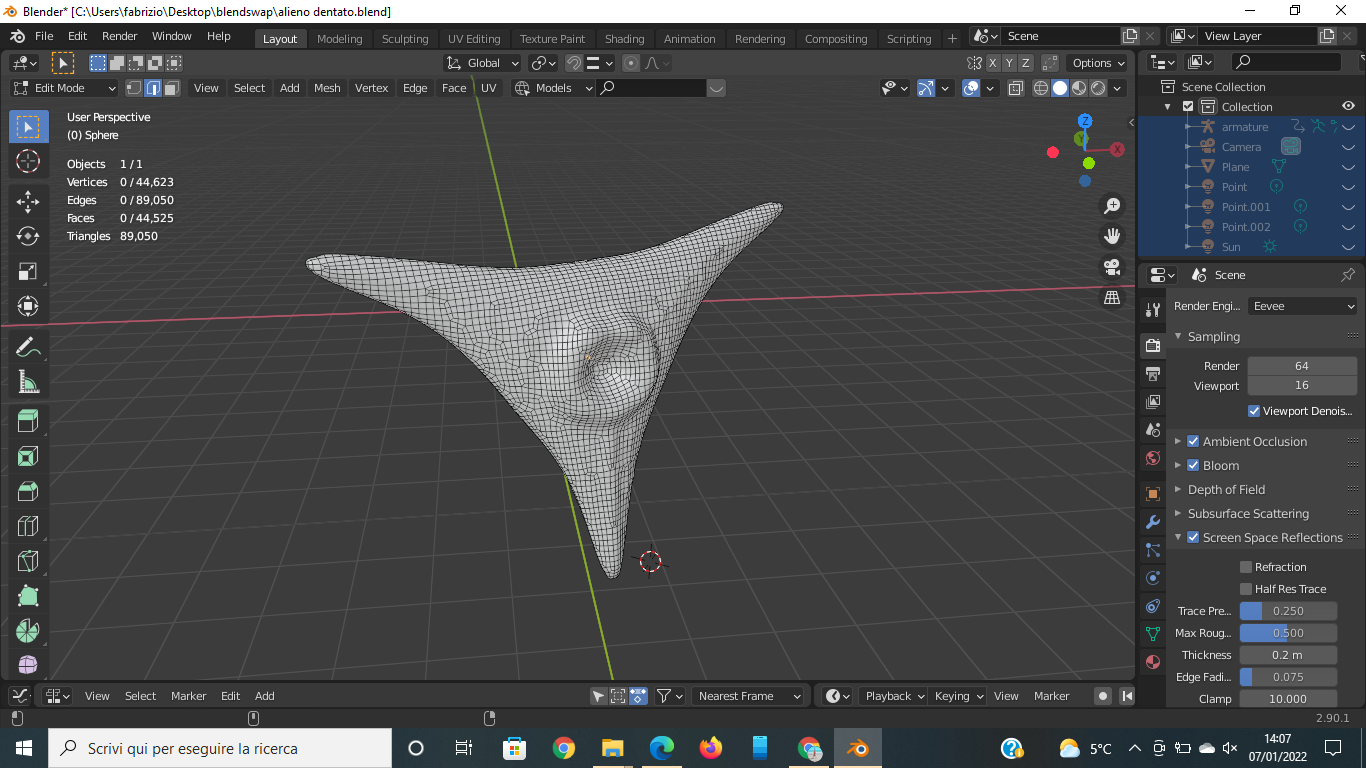Open the Render Engine Eevee dropdown
1366x768 pixels.
point(1302,306)
